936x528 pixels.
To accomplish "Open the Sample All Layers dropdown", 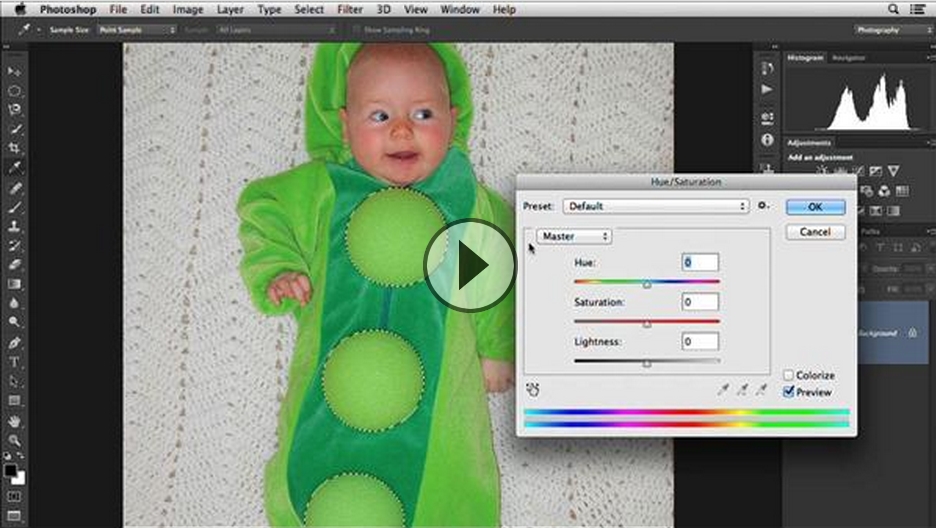I will (x=276, y=30).
